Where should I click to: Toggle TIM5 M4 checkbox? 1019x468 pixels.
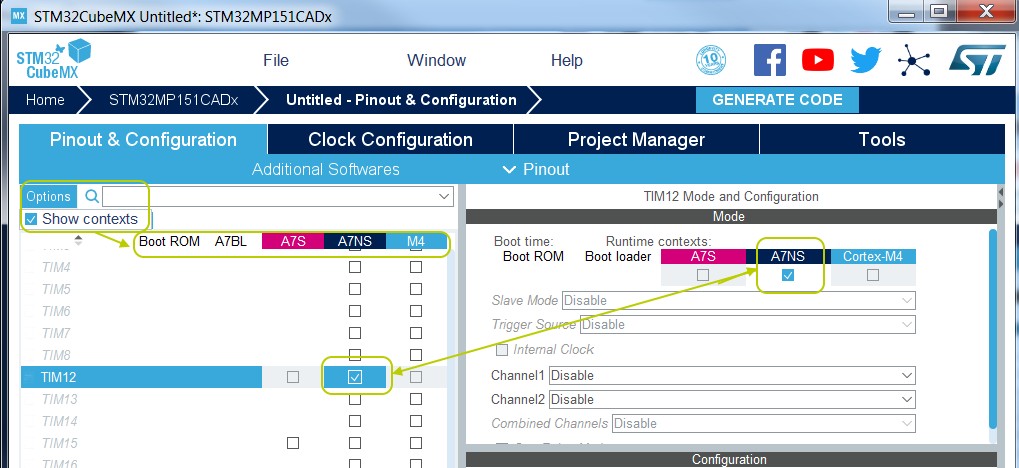[416, 289]
